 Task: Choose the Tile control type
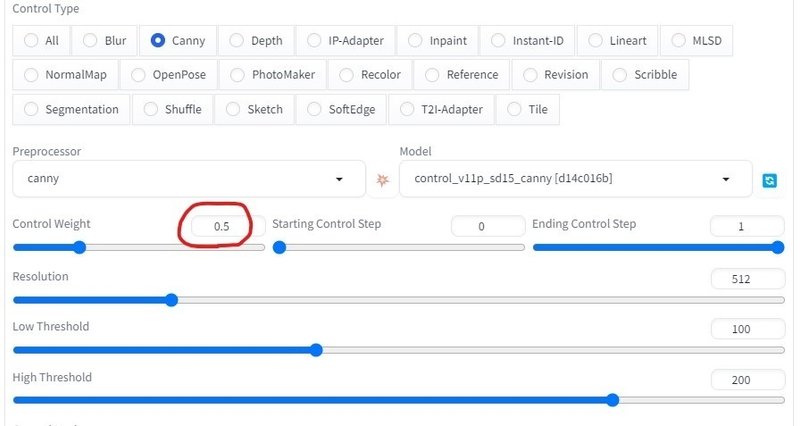click(x=527, y=109)
